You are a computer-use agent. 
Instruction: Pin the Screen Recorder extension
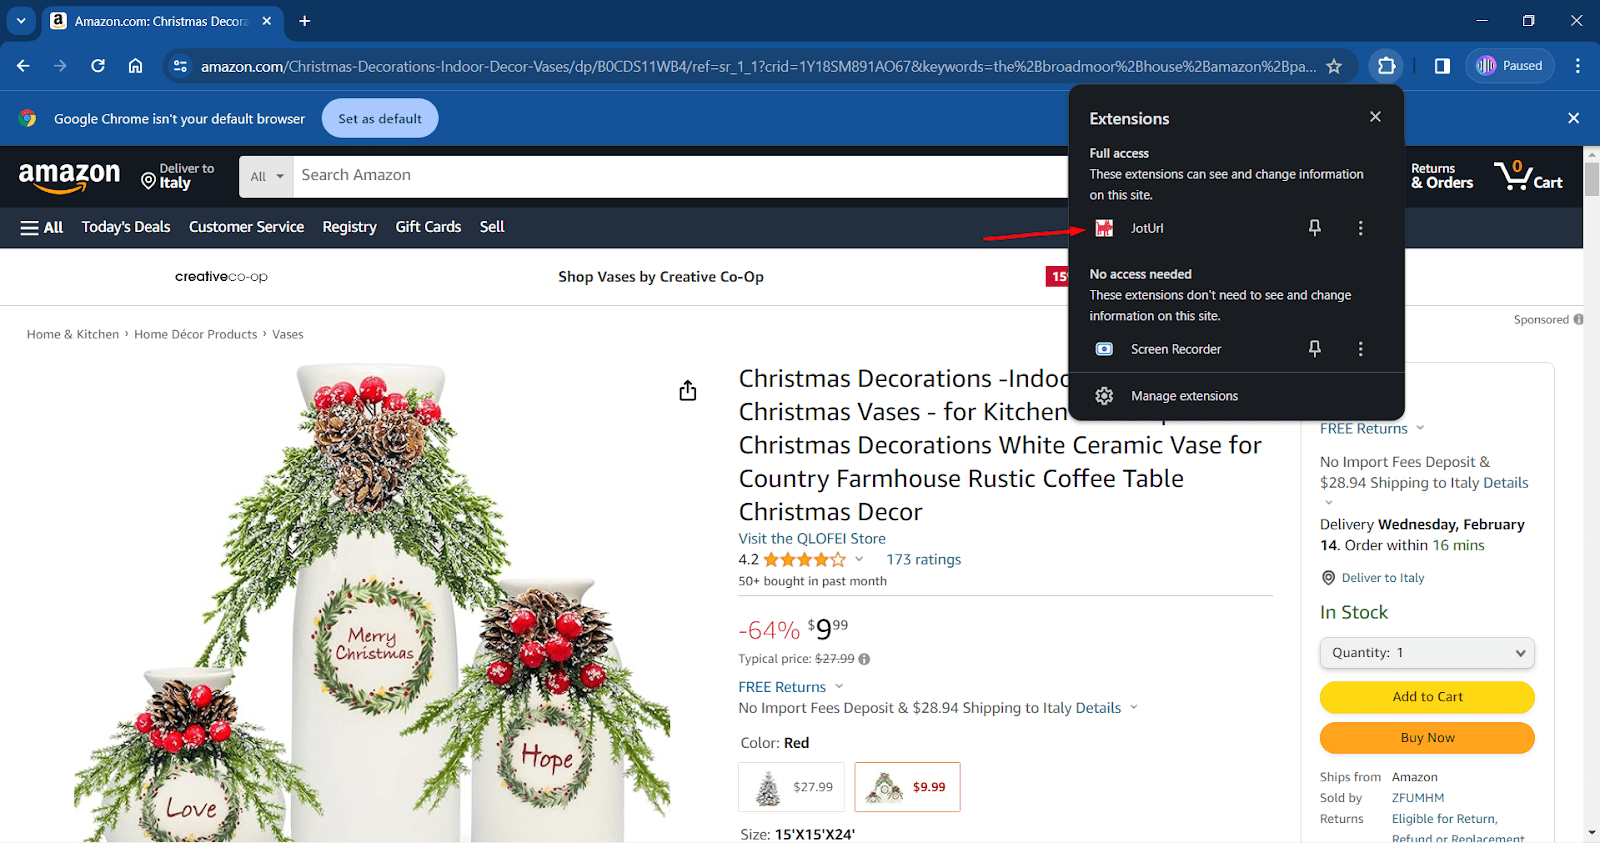(1315, 349)
